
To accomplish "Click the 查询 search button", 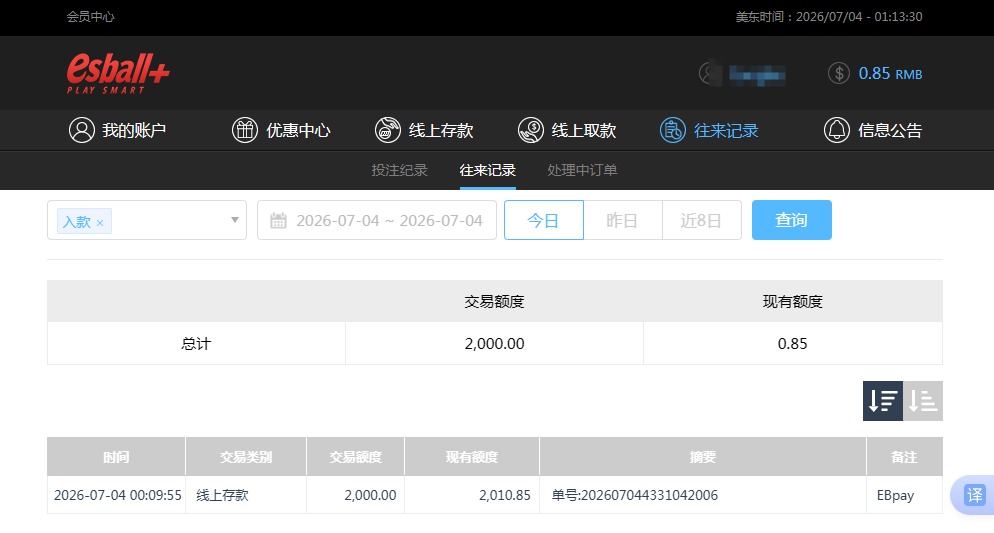I will 792,220.
